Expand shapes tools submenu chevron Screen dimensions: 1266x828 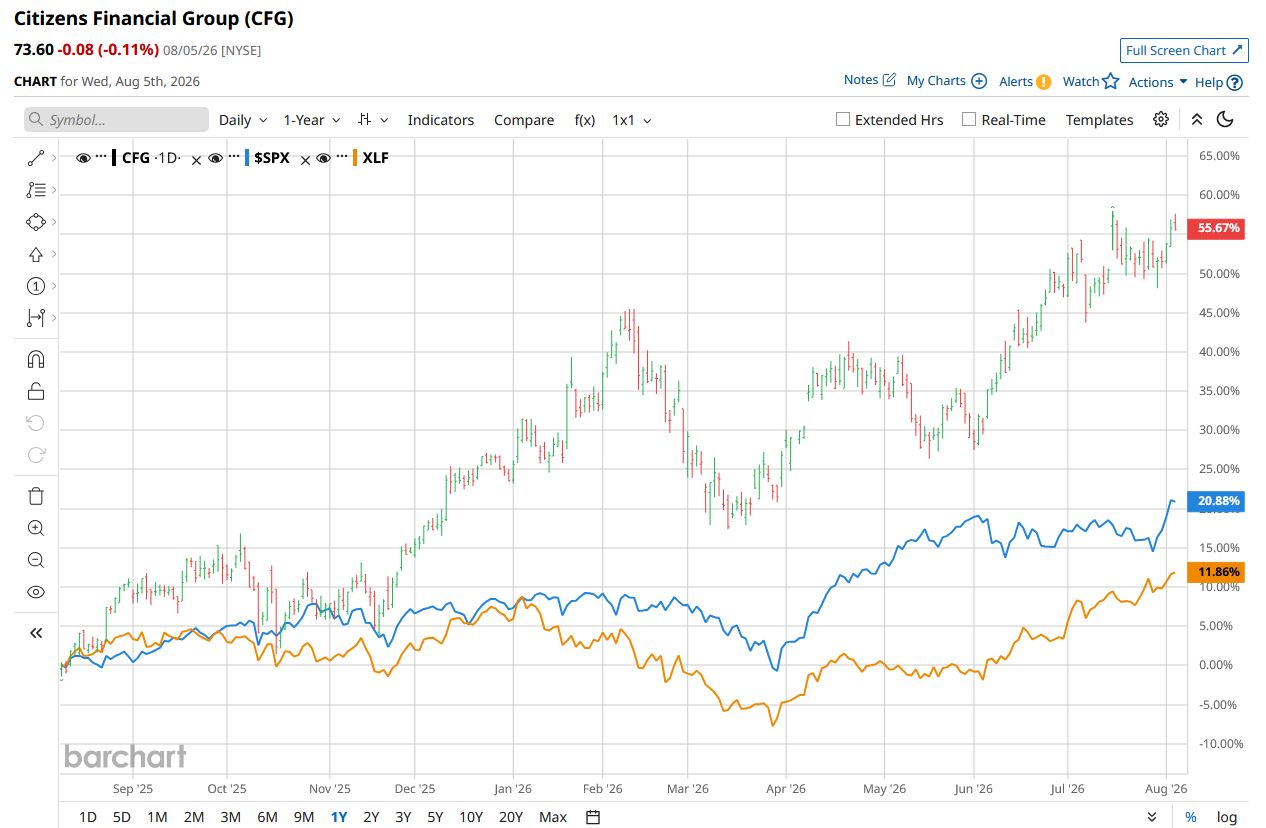click(x=54, y=222)
